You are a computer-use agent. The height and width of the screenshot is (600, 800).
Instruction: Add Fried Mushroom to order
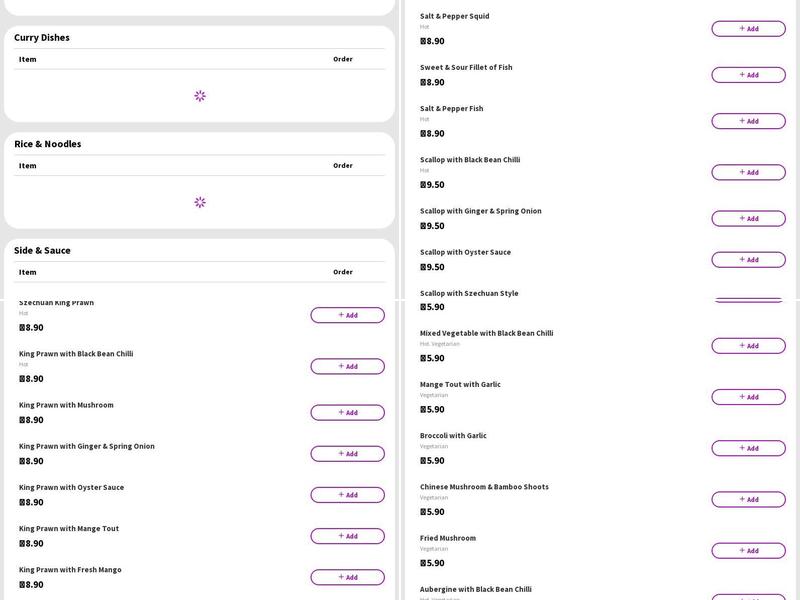(x=748, y=550)
